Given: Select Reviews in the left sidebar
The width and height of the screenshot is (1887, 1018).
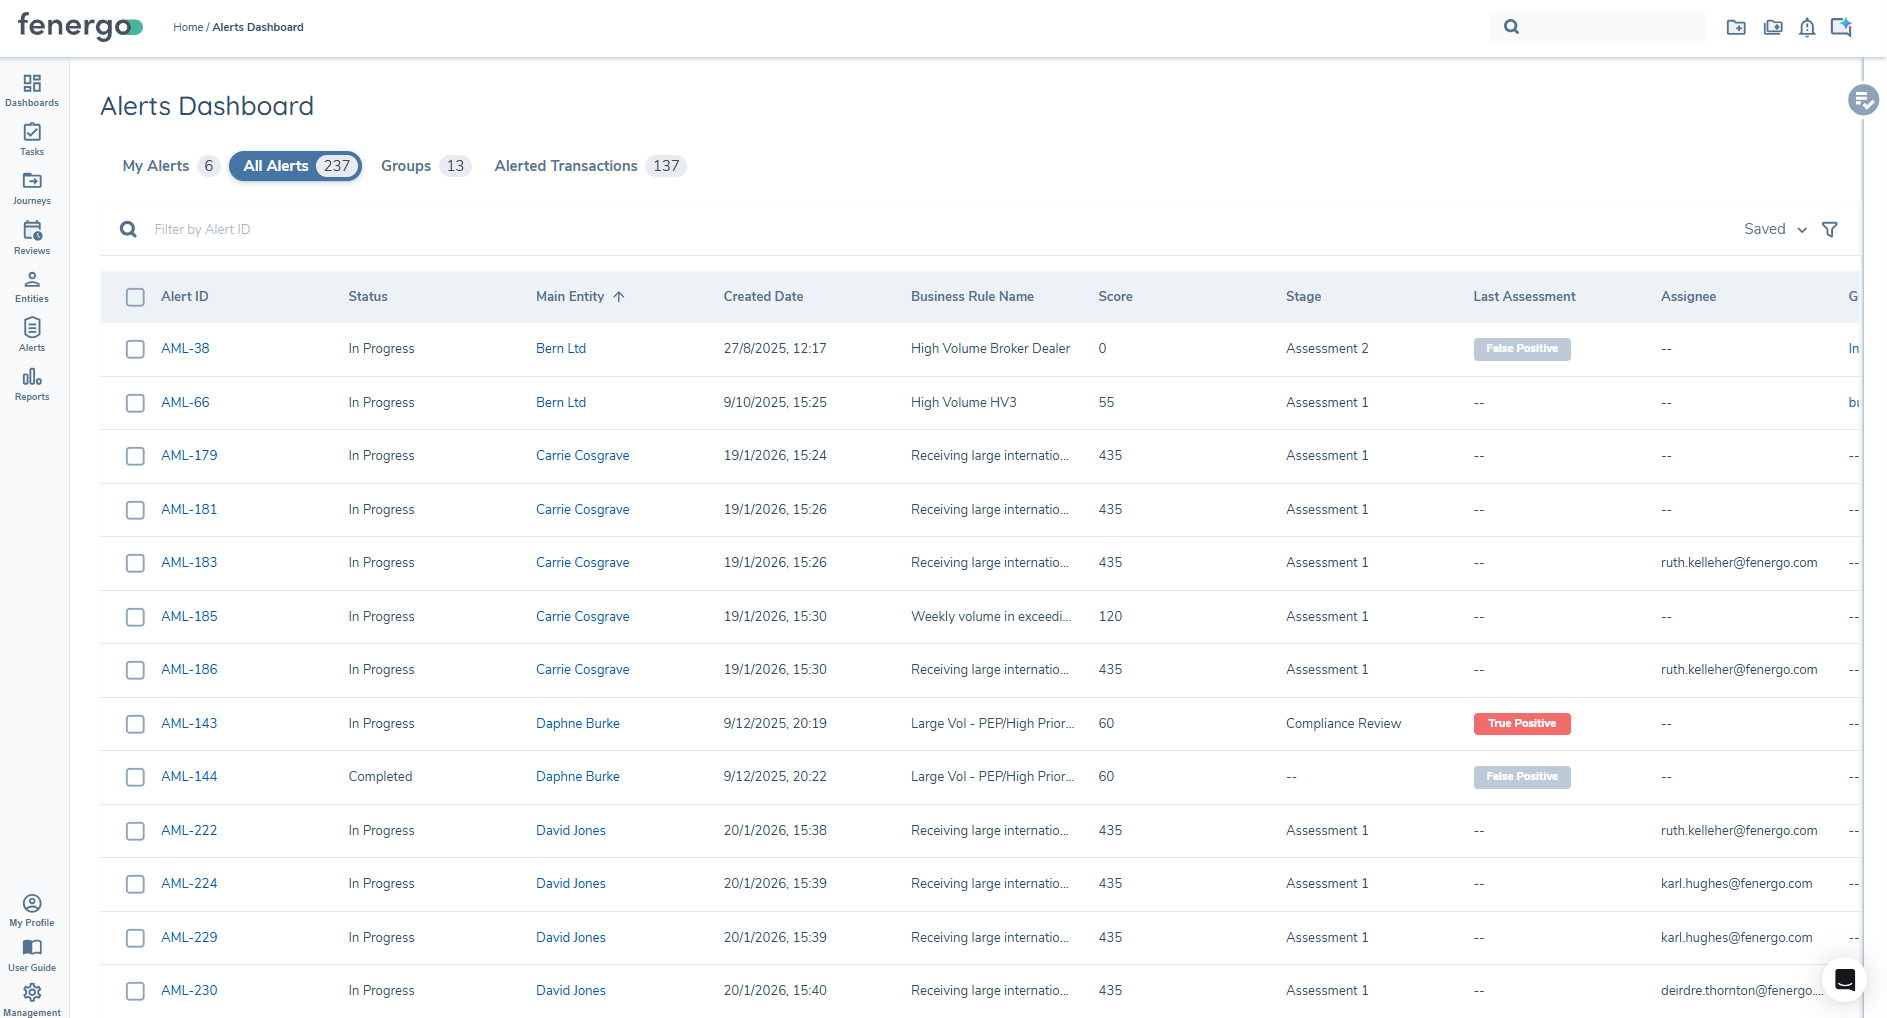Looking at the screenshot, I should 31,237.
